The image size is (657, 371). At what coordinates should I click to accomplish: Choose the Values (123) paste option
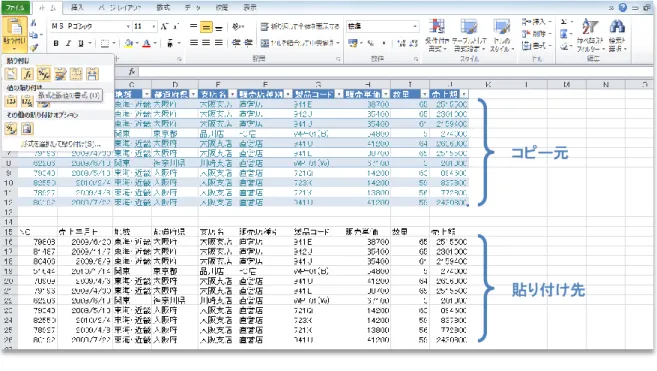point(11,101)
